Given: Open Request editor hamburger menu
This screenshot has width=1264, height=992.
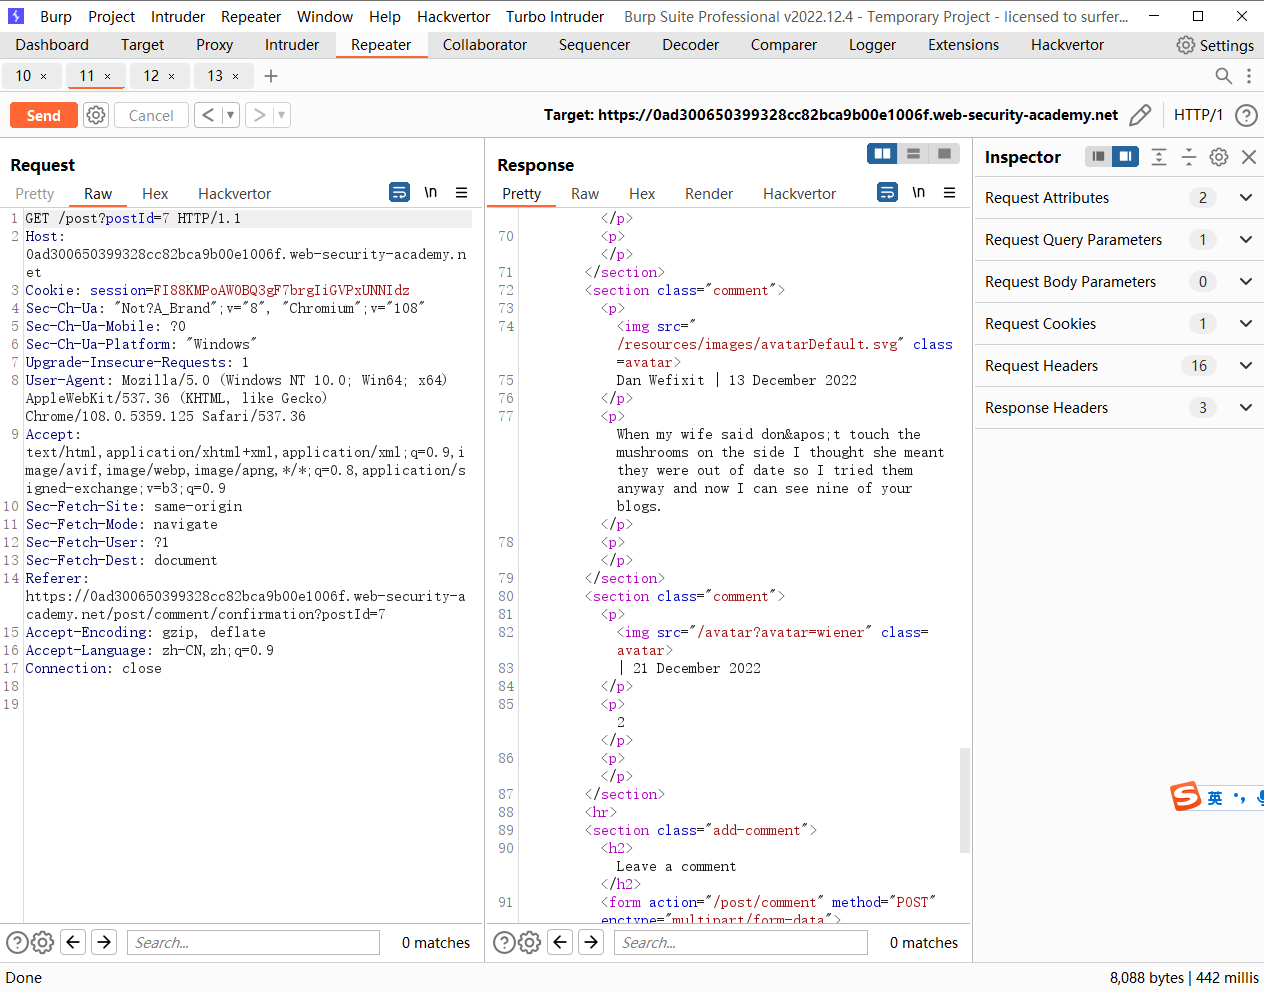Looking at the screenshot, I should pos(461,192).
